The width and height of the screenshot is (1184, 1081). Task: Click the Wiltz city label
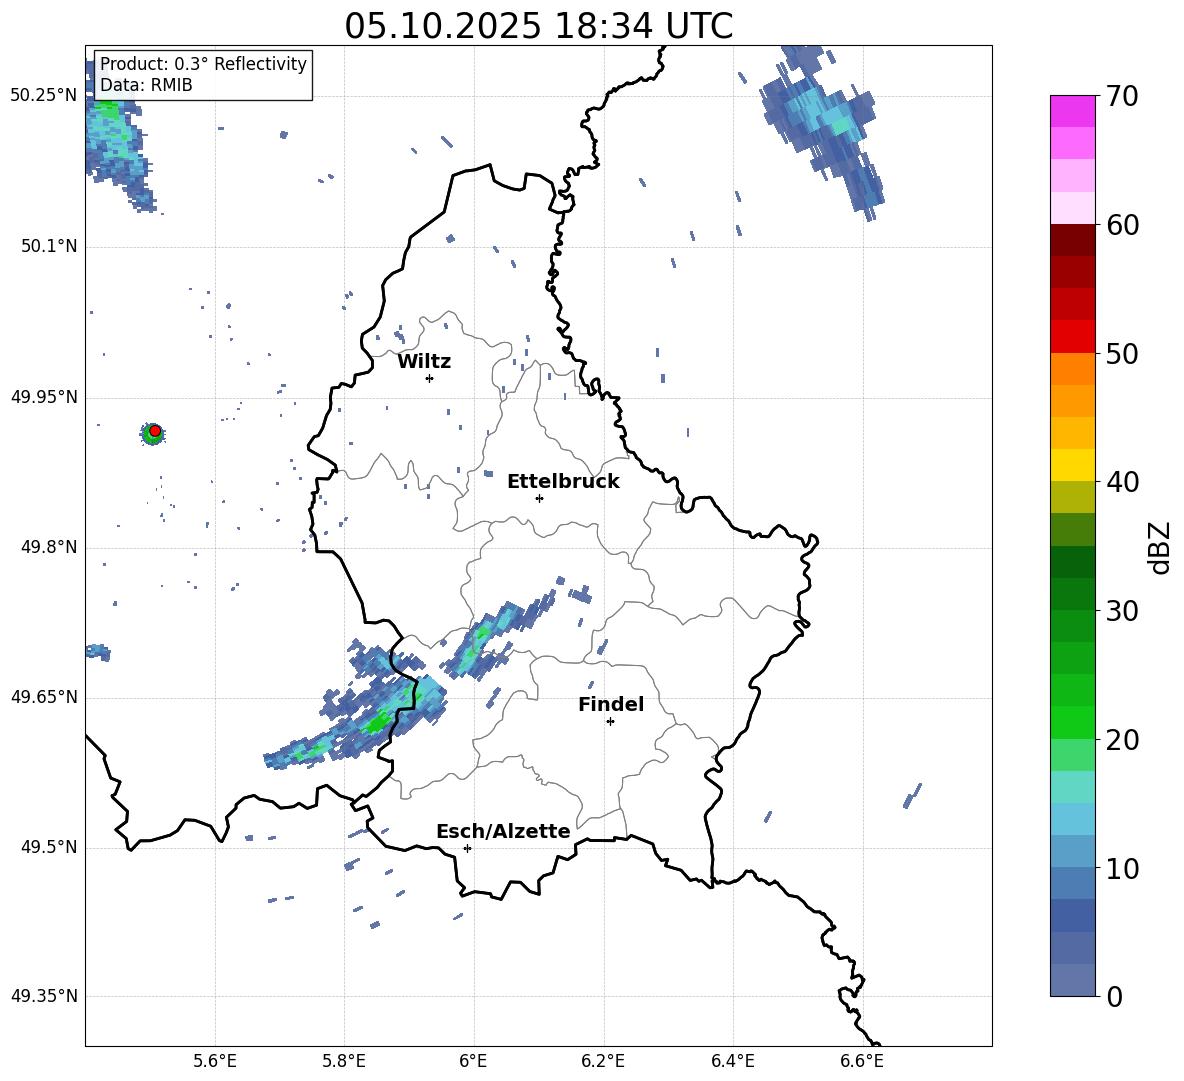coord(424,362)
